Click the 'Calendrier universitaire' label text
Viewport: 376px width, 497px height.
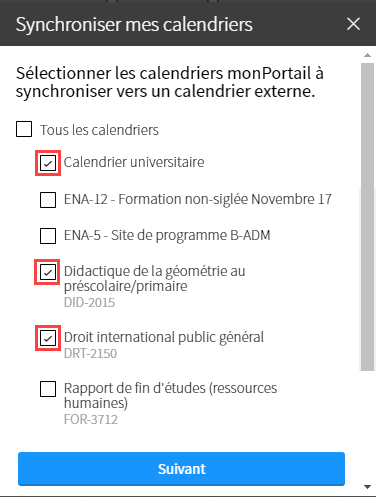pyautogui.click(x=134, y=162)
